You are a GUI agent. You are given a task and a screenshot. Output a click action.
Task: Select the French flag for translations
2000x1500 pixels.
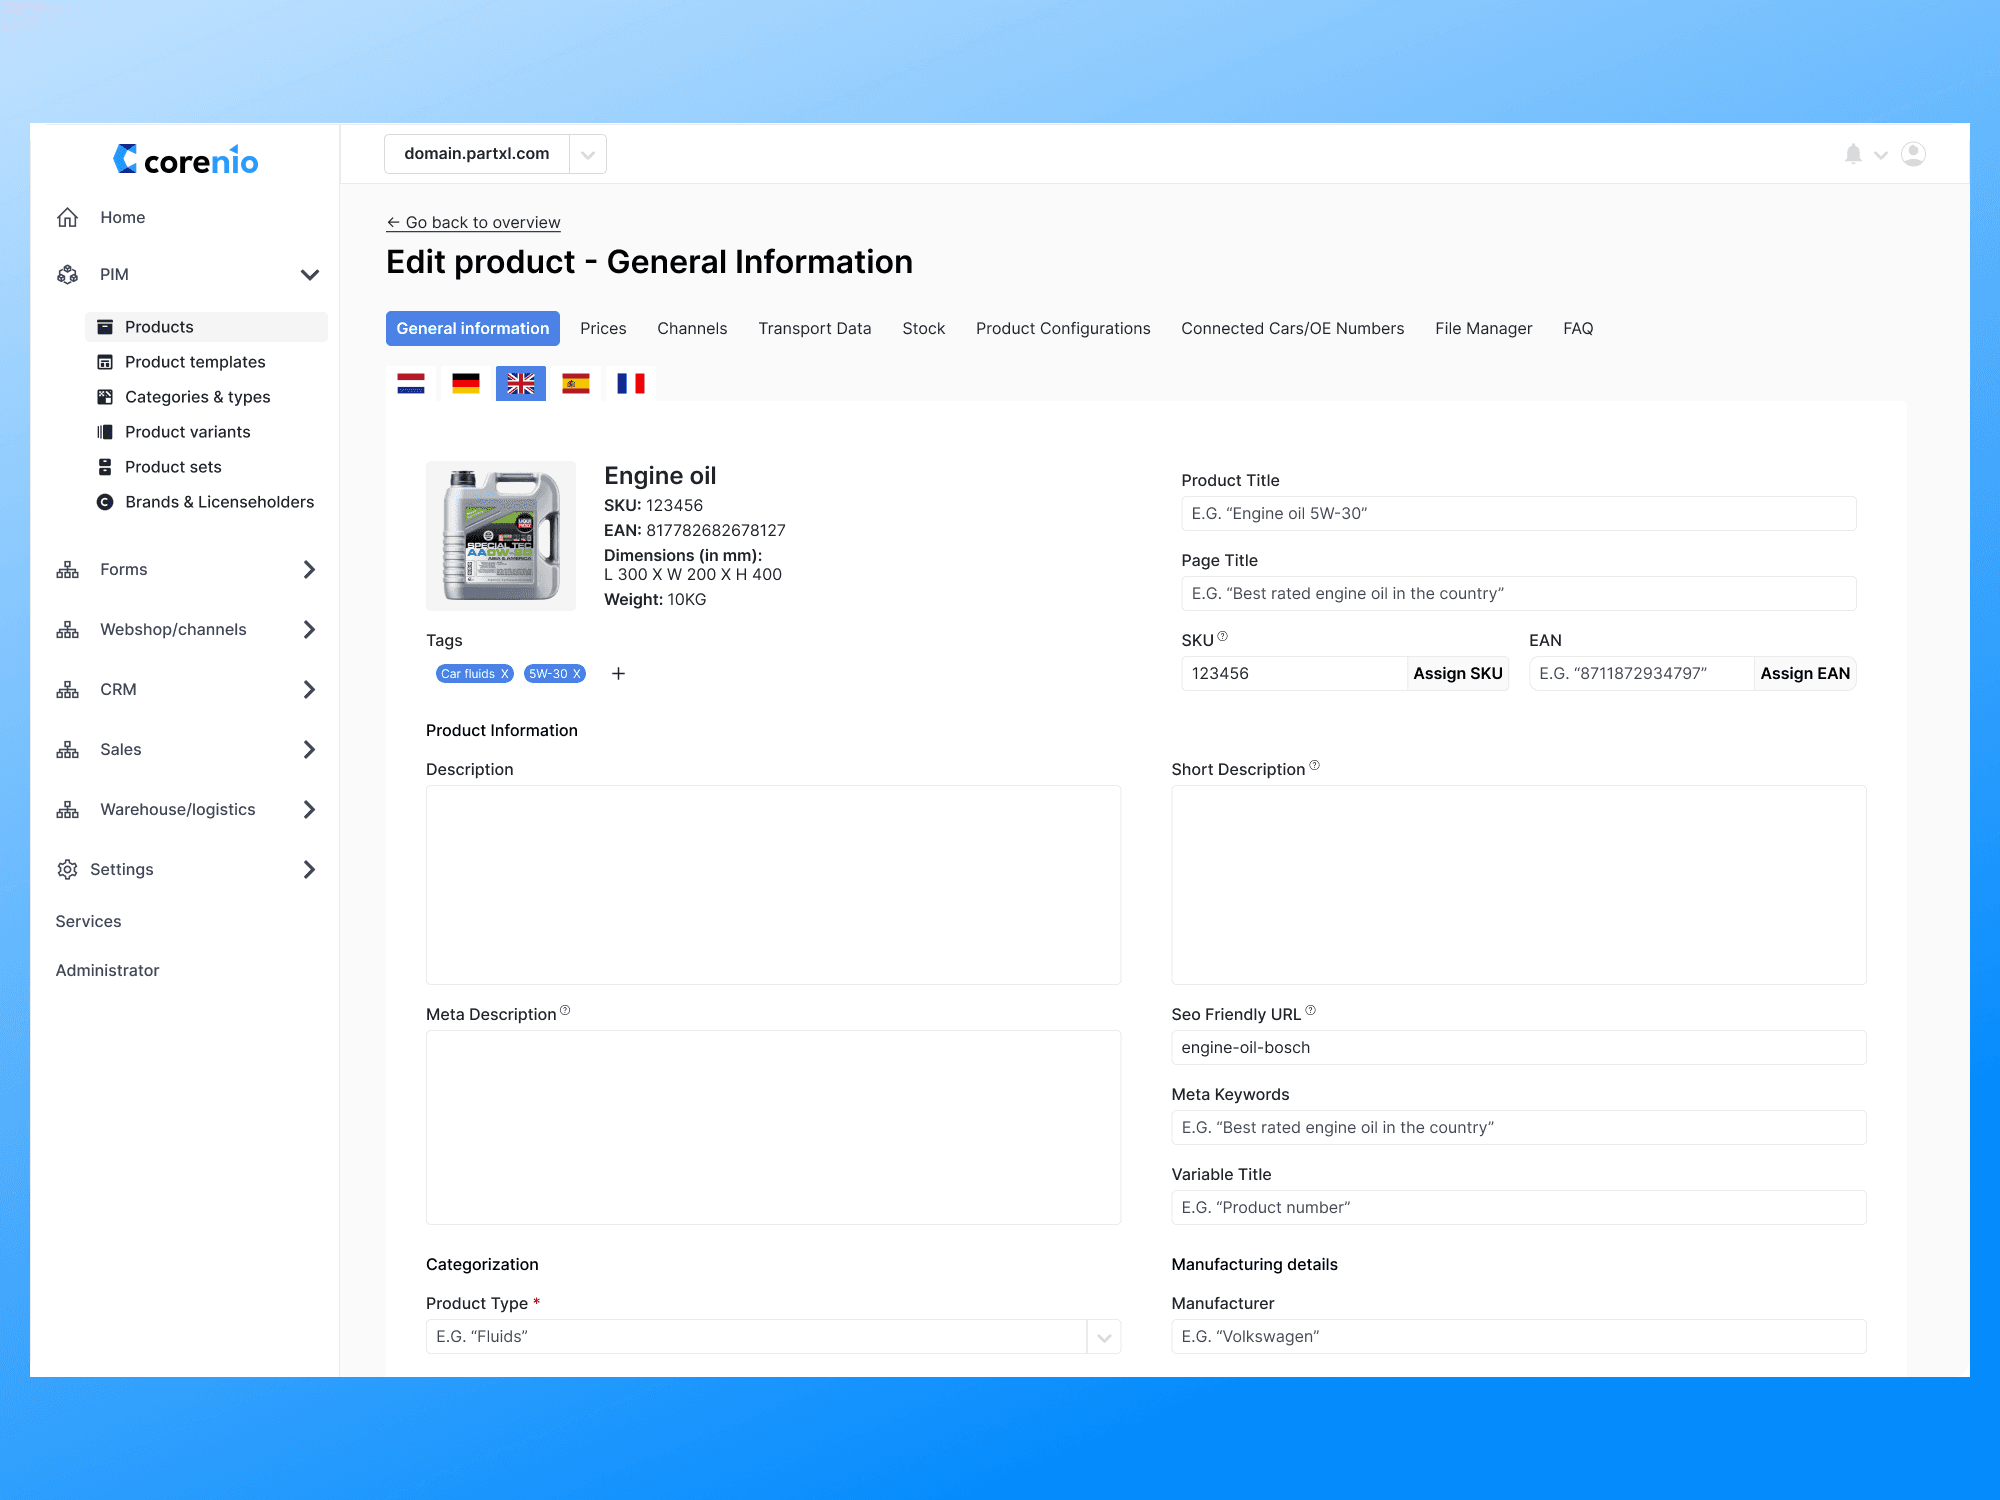[x=630, y=383]
